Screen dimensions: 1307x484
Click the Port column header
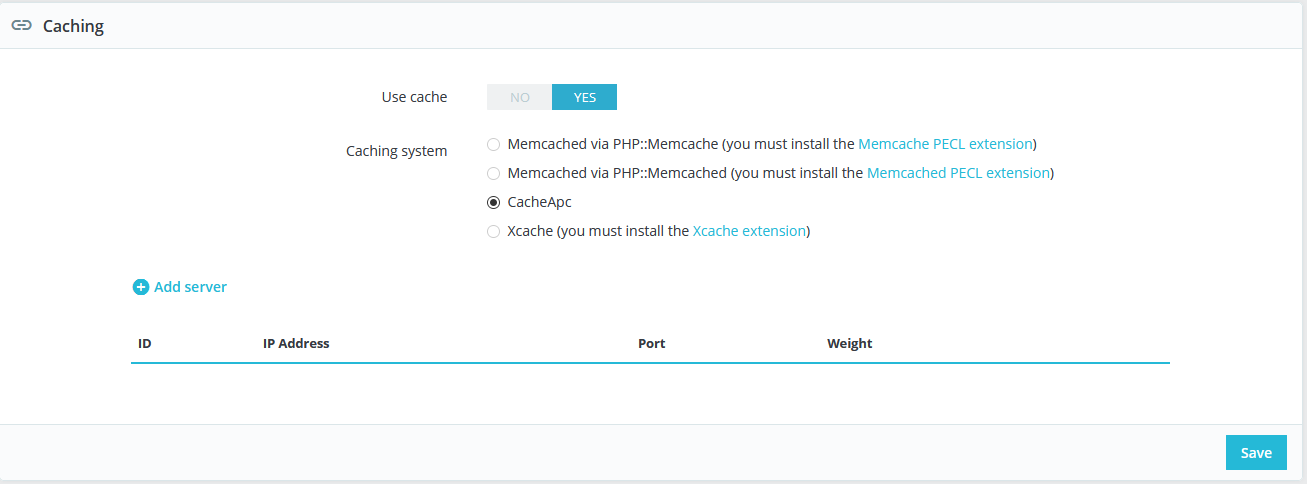click(651, 343)
